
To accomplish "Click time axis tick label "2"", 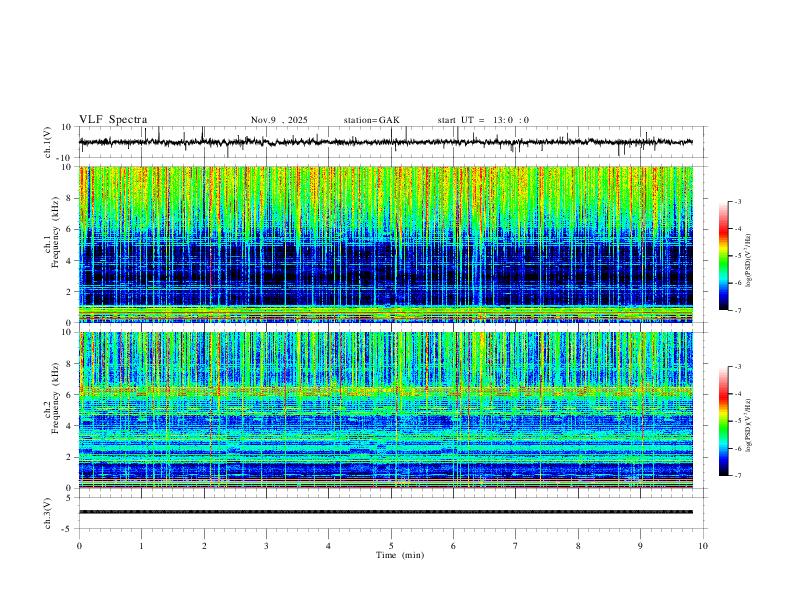I will pos(204,546).
